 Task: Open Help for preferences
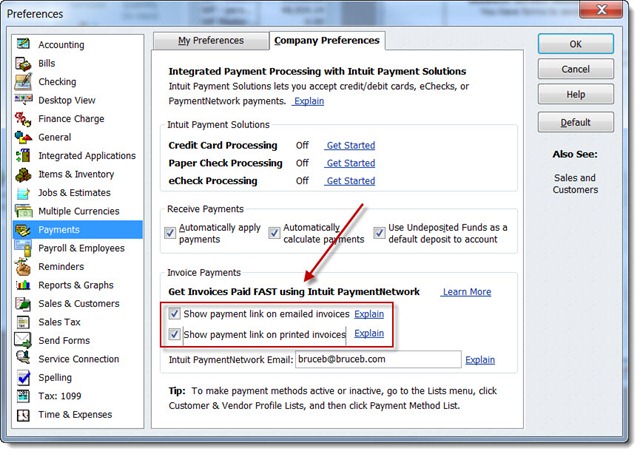click(576, 94)
